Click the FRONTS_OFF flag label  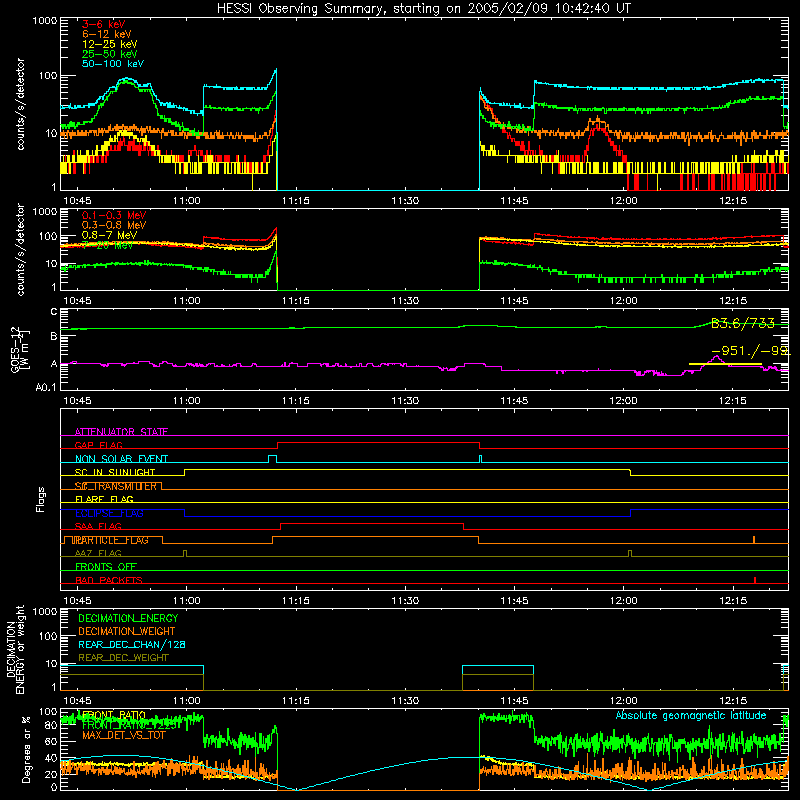click(106, 567)
